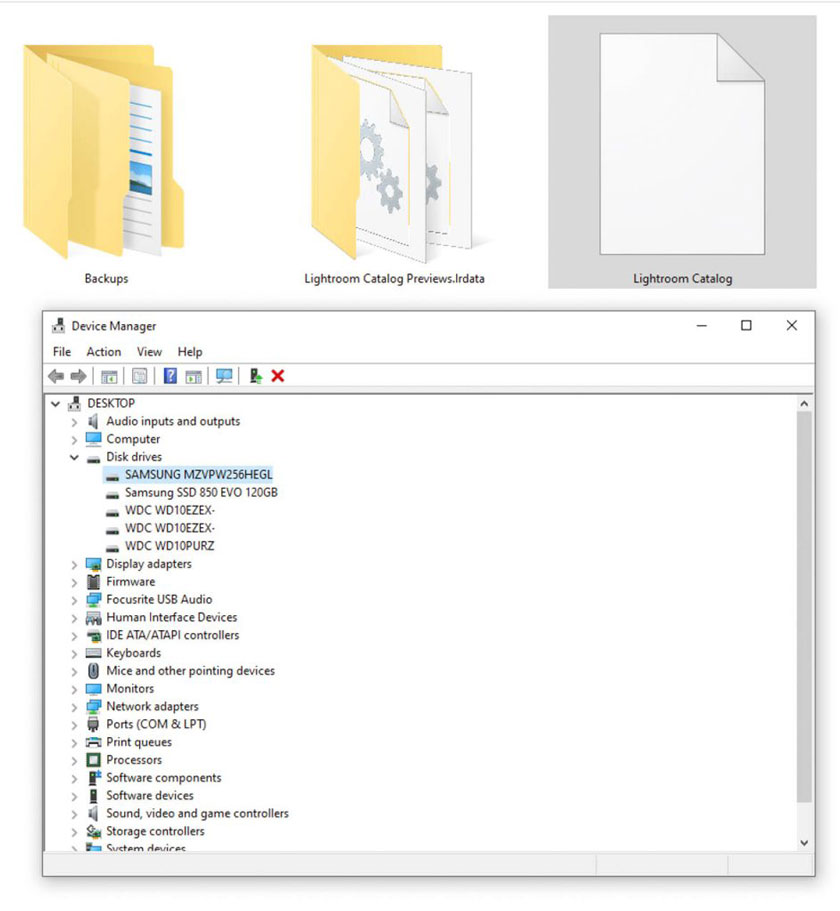Click the Storage controllers icon
The image size is (840, 911).
click(93, 831)
